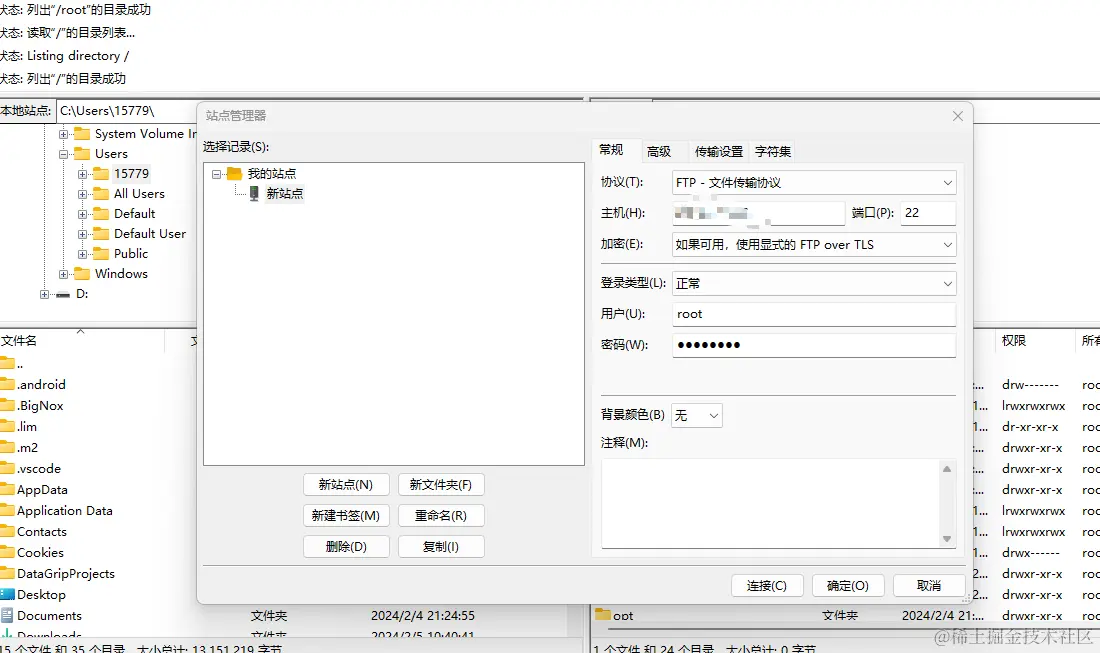Click the Public folder icon in local tree

[x=102, y=253]
